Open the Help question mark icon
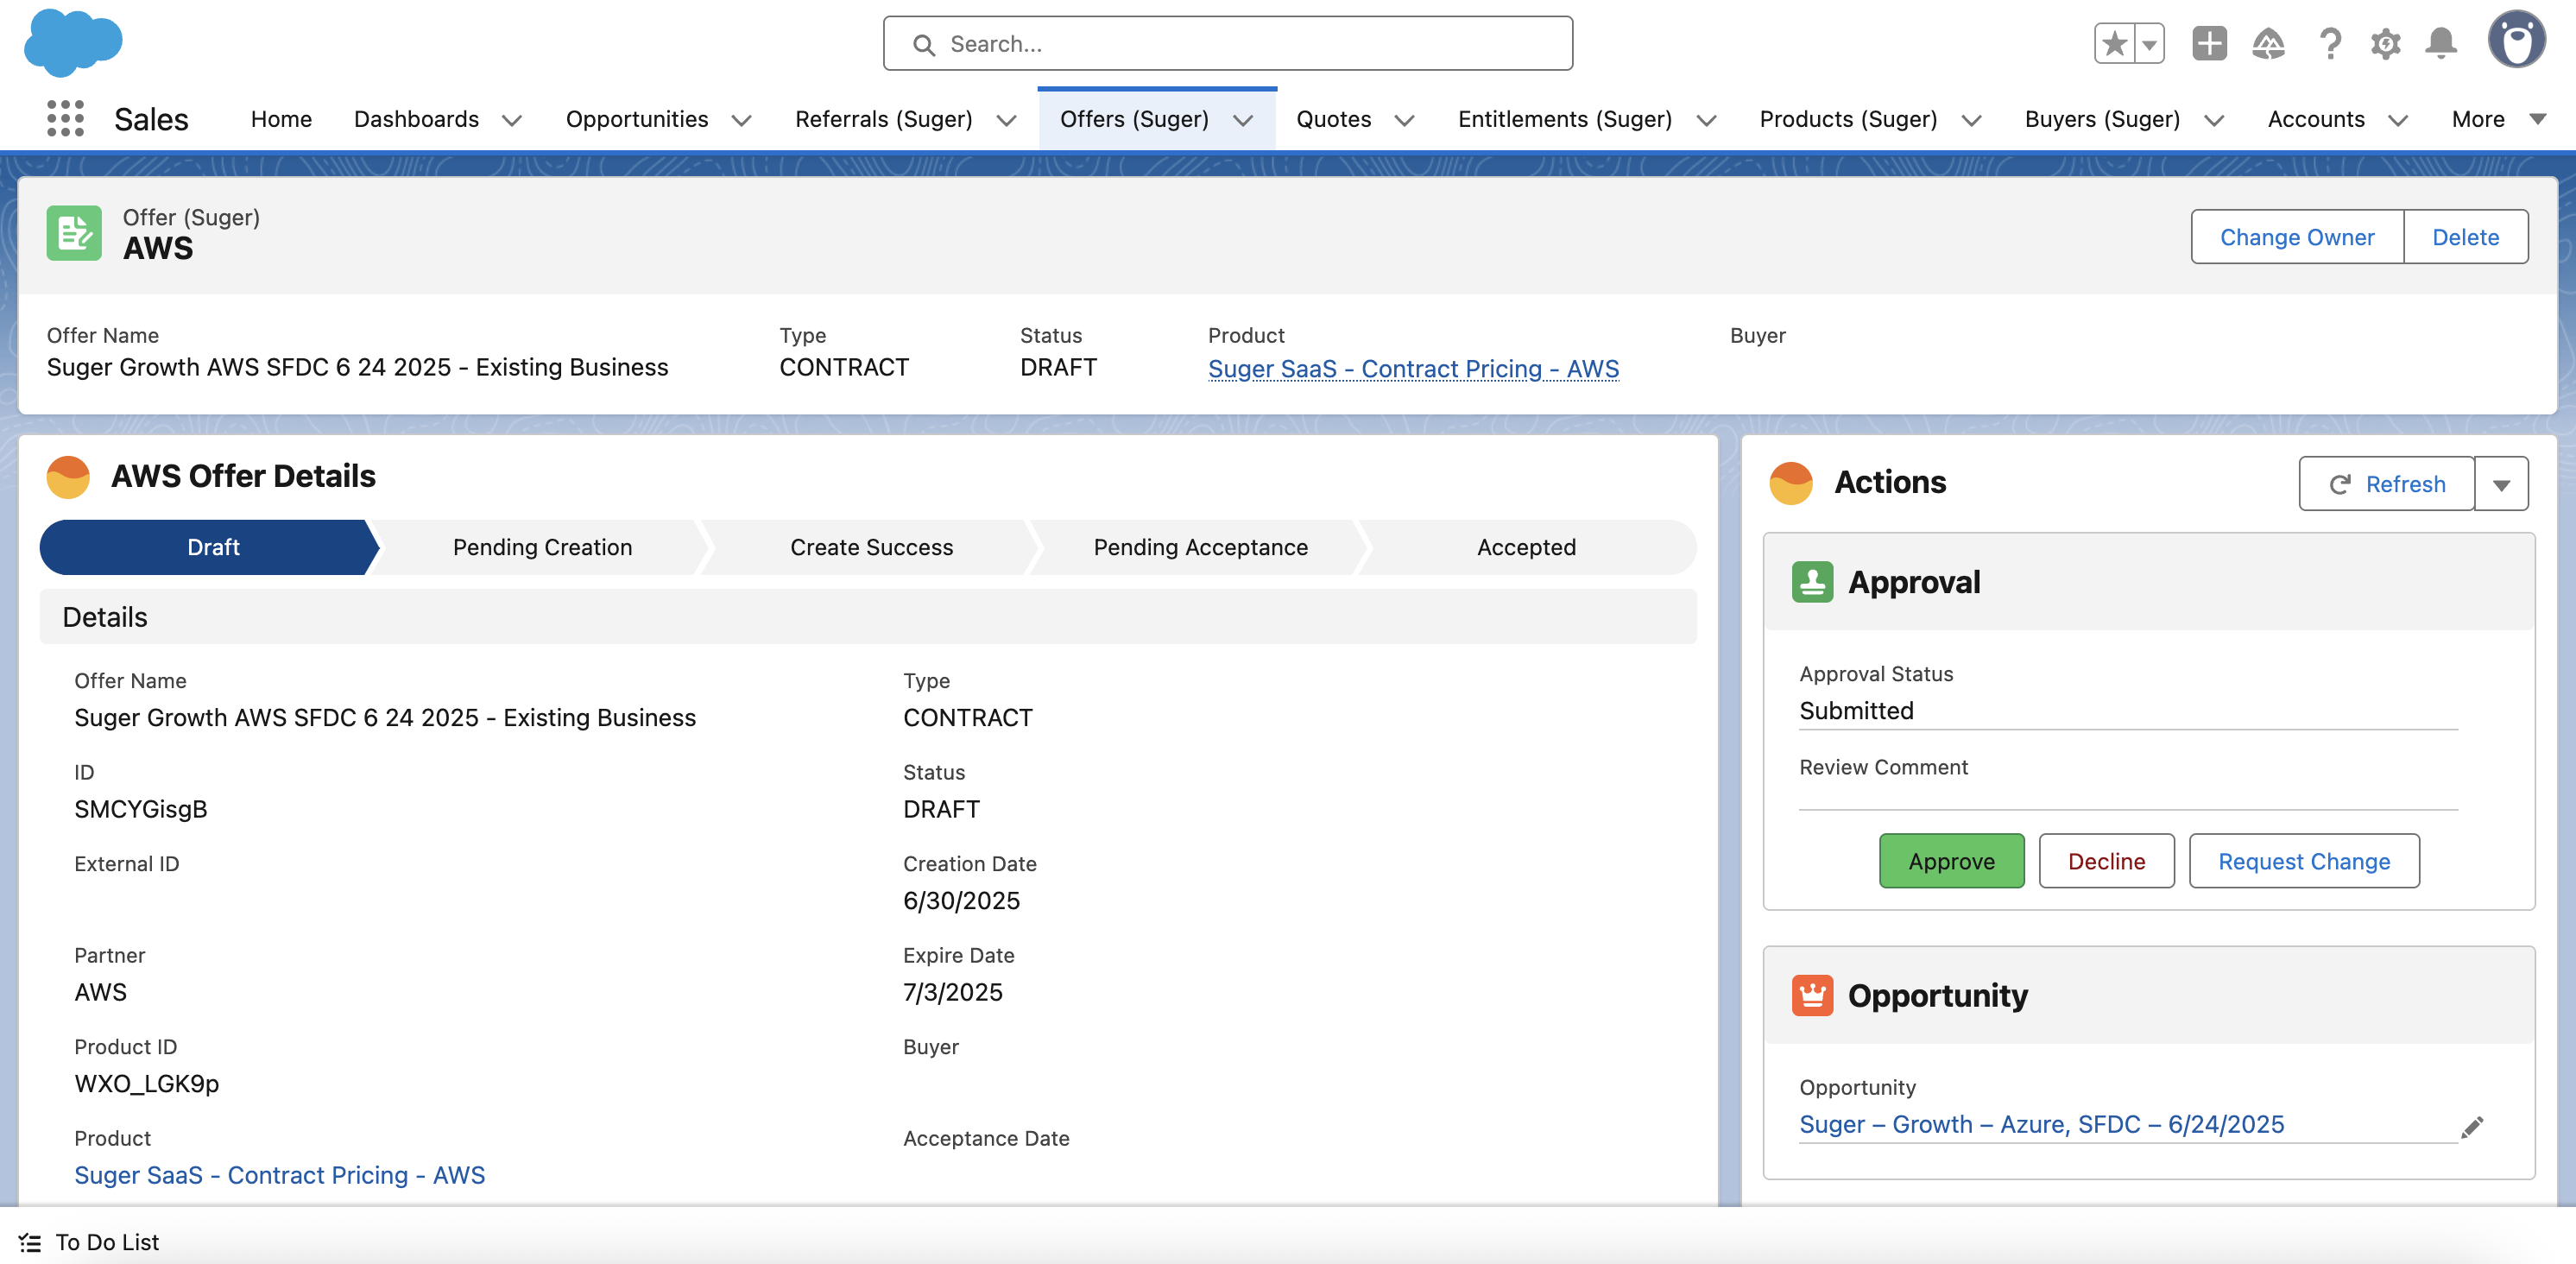 [2330, 44]
